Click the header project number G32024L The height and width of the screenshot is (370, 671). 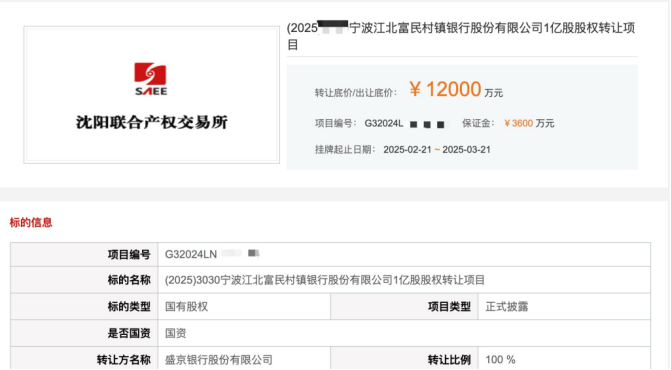[x=384, y=124]
